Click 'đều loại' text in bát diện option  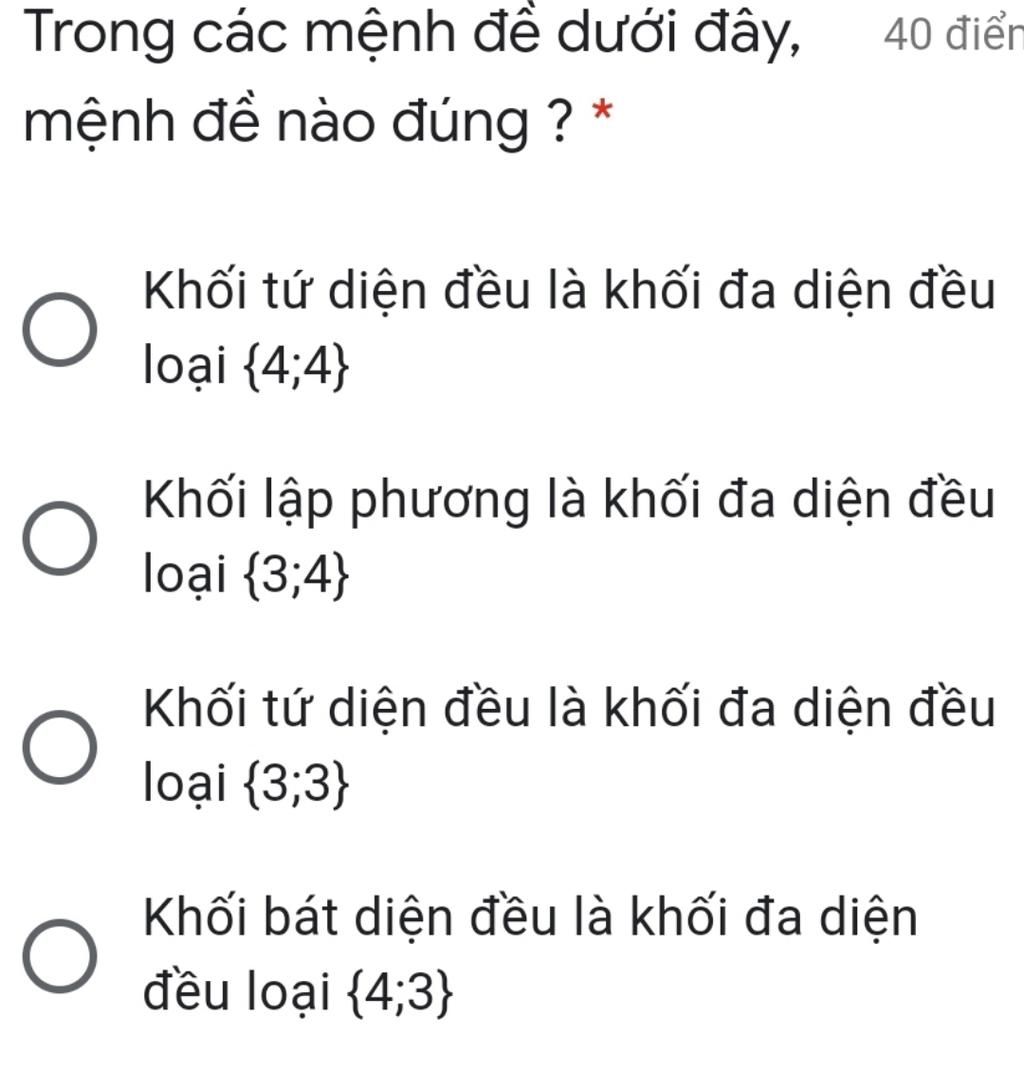point(237,992)
